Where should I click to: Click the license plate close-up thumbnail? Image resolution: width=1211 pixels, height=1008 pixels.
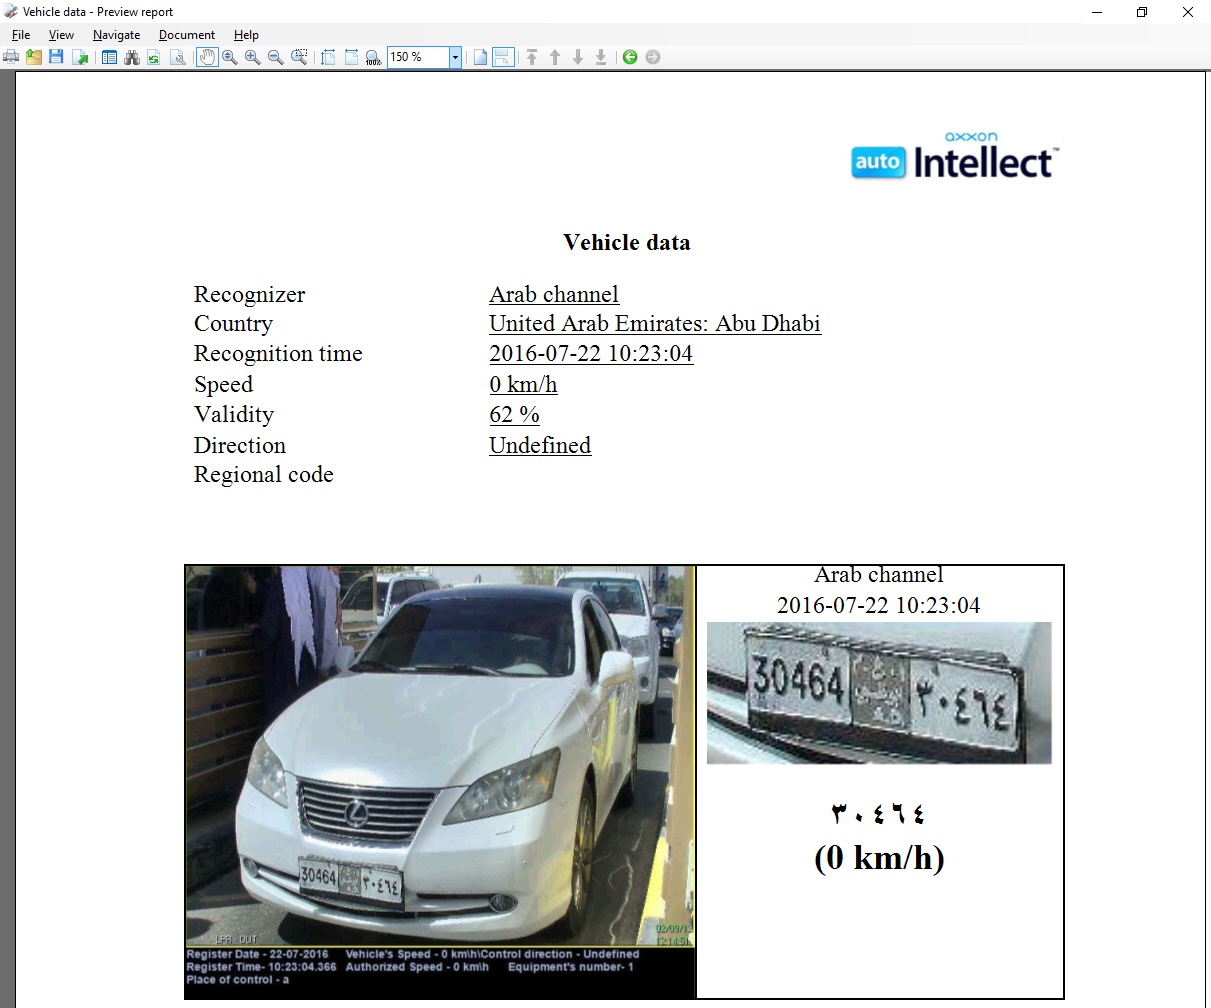(879, 693)
